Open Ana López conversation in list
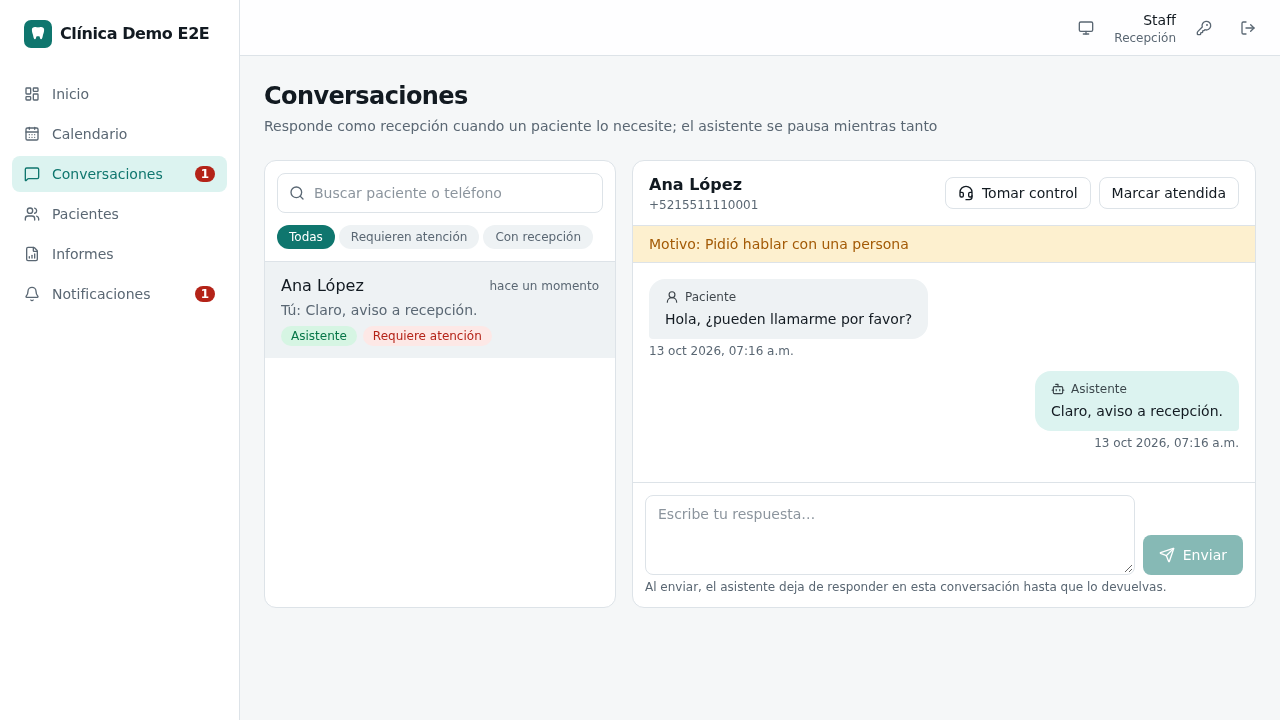Image resolution: width=1280 pixels, height=720 pixels. pyautogui.click(x=440, y=310)
